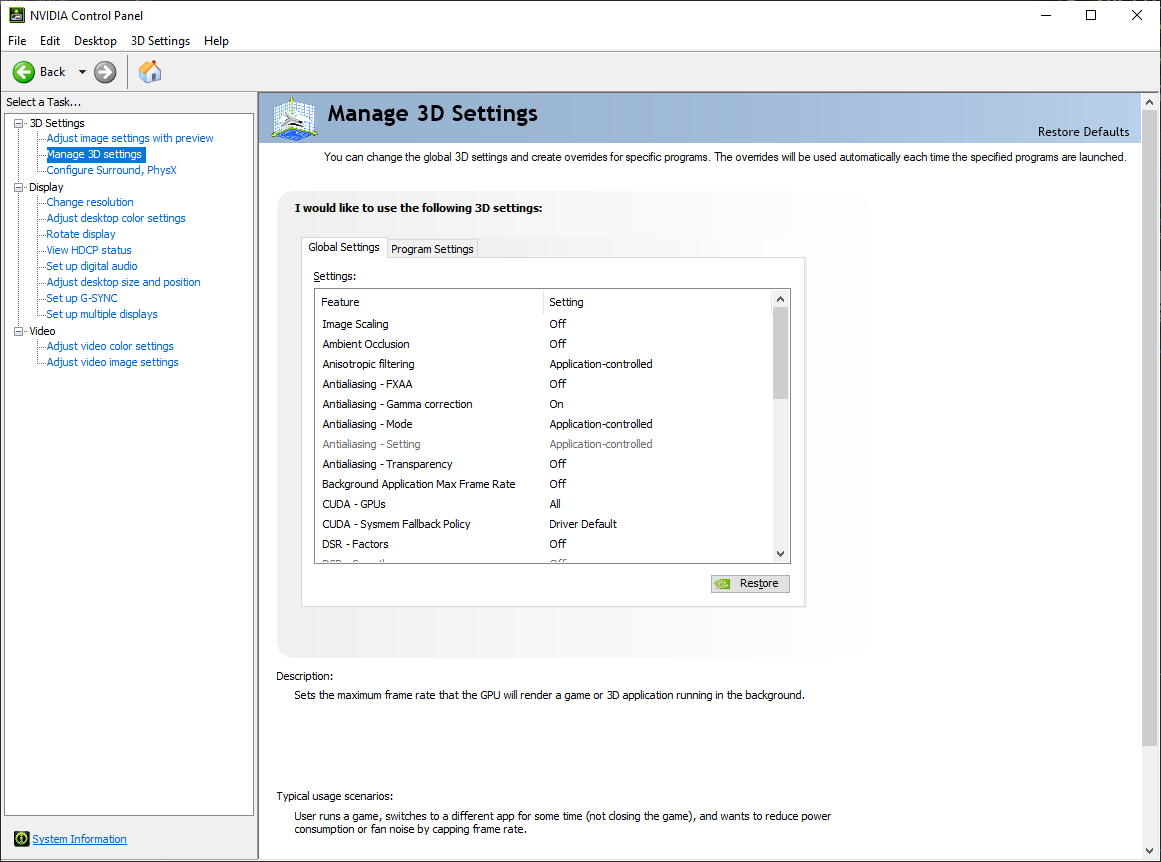Open the 3D Settings menu
This screenshot has height=862, width=1161.
click(x=160, y=41)
